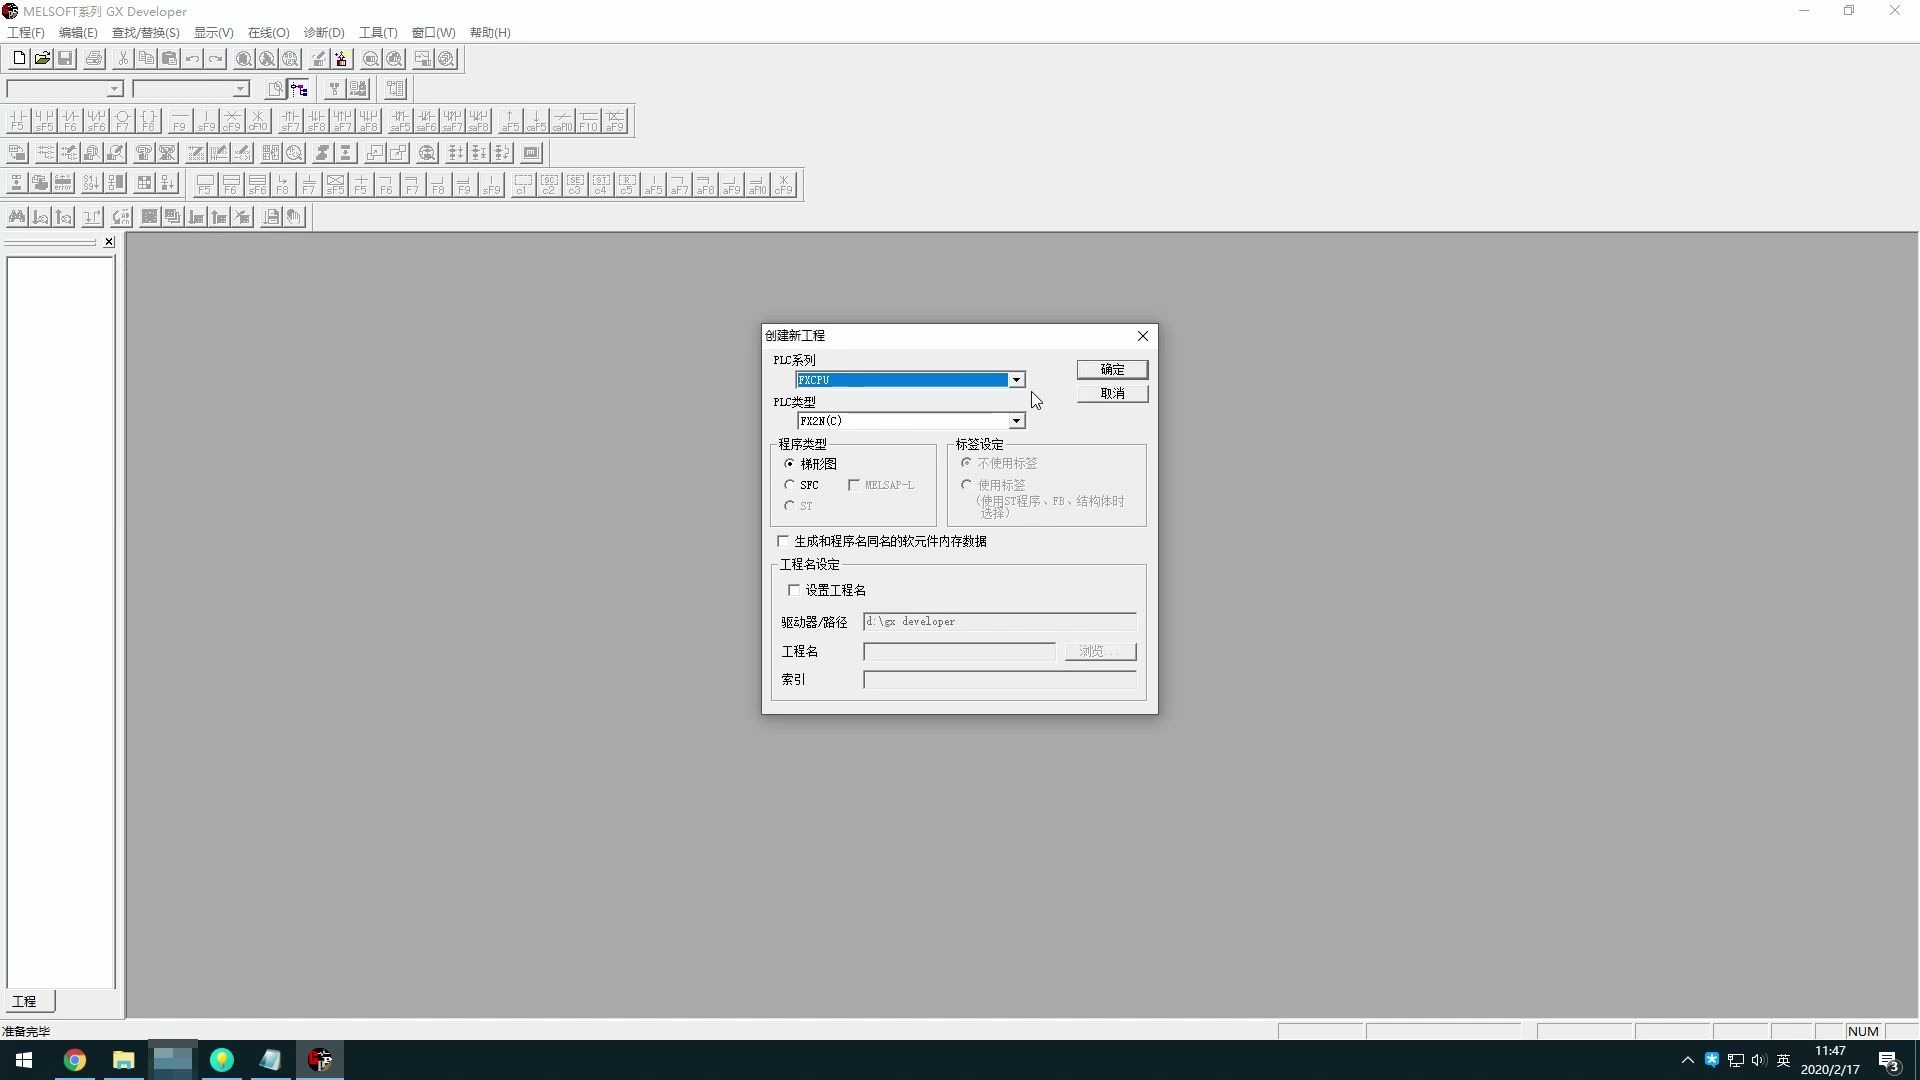
Task: Open the 诊断(D) menu
Action: pos(324,32)
